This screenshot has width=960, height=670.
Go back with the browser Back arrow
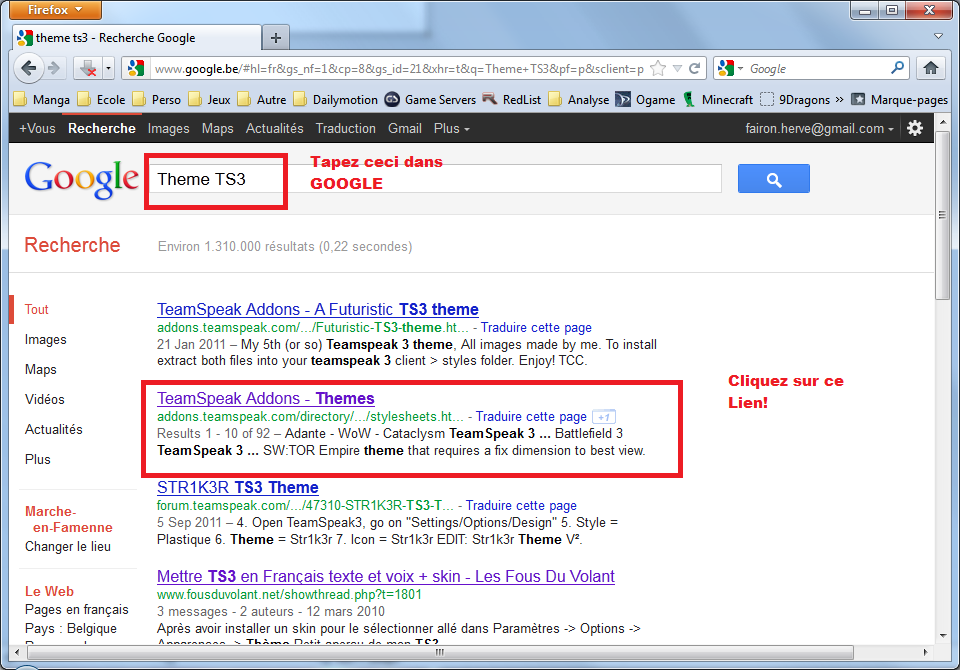click(28, 67)
